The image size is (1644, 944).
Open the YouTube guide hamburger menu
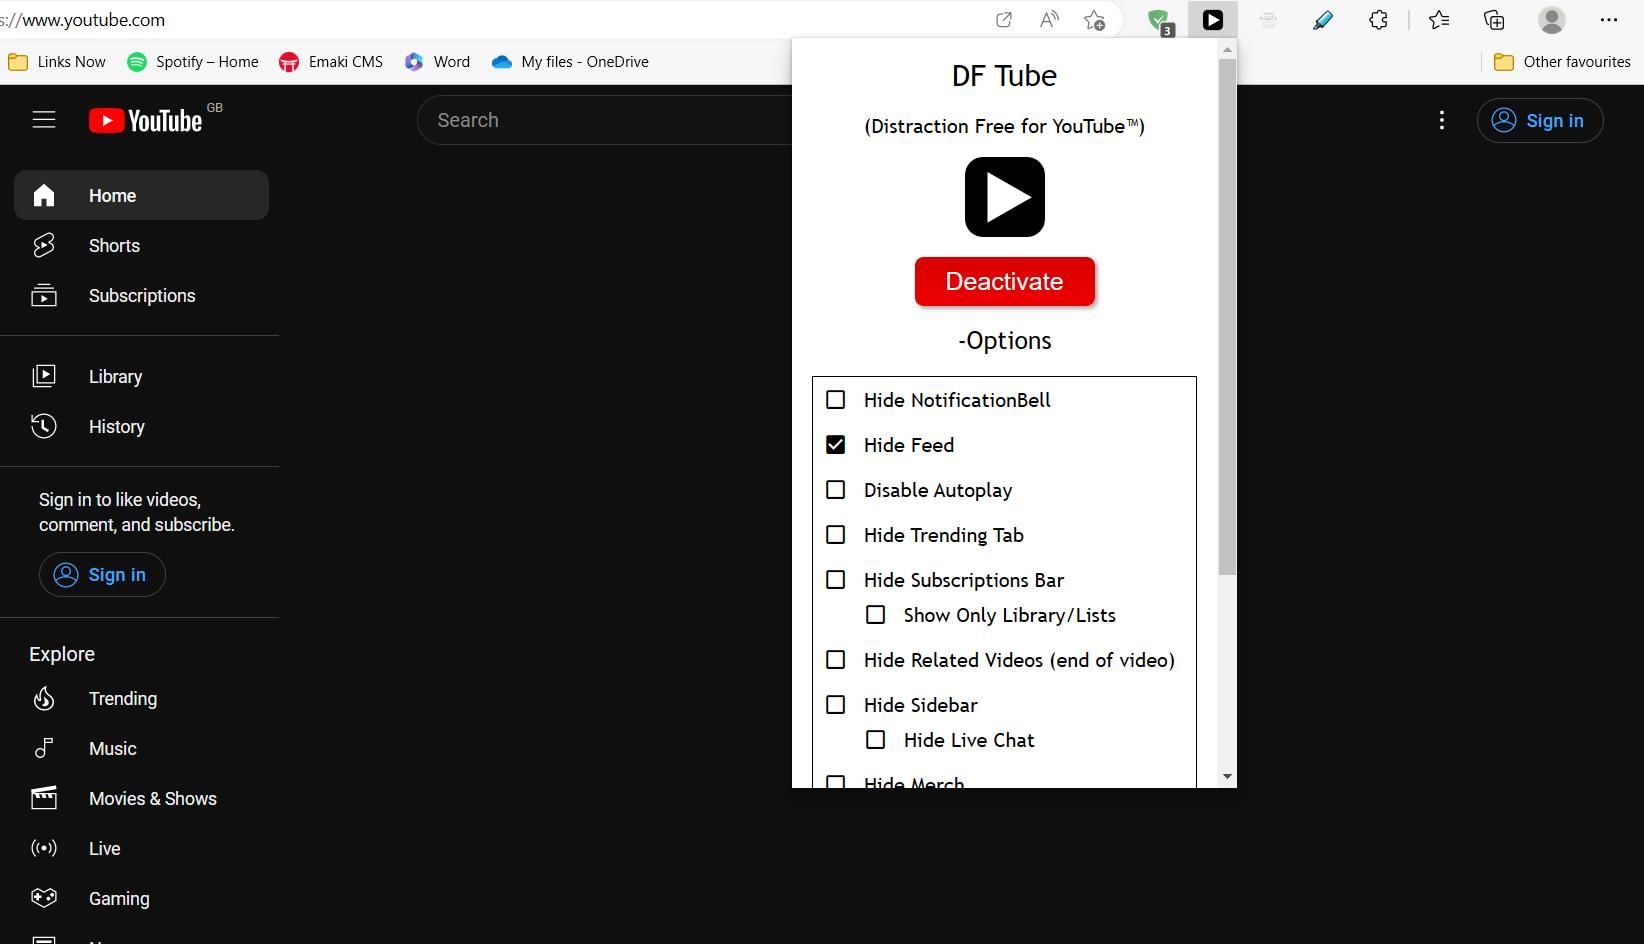[44, 120]
